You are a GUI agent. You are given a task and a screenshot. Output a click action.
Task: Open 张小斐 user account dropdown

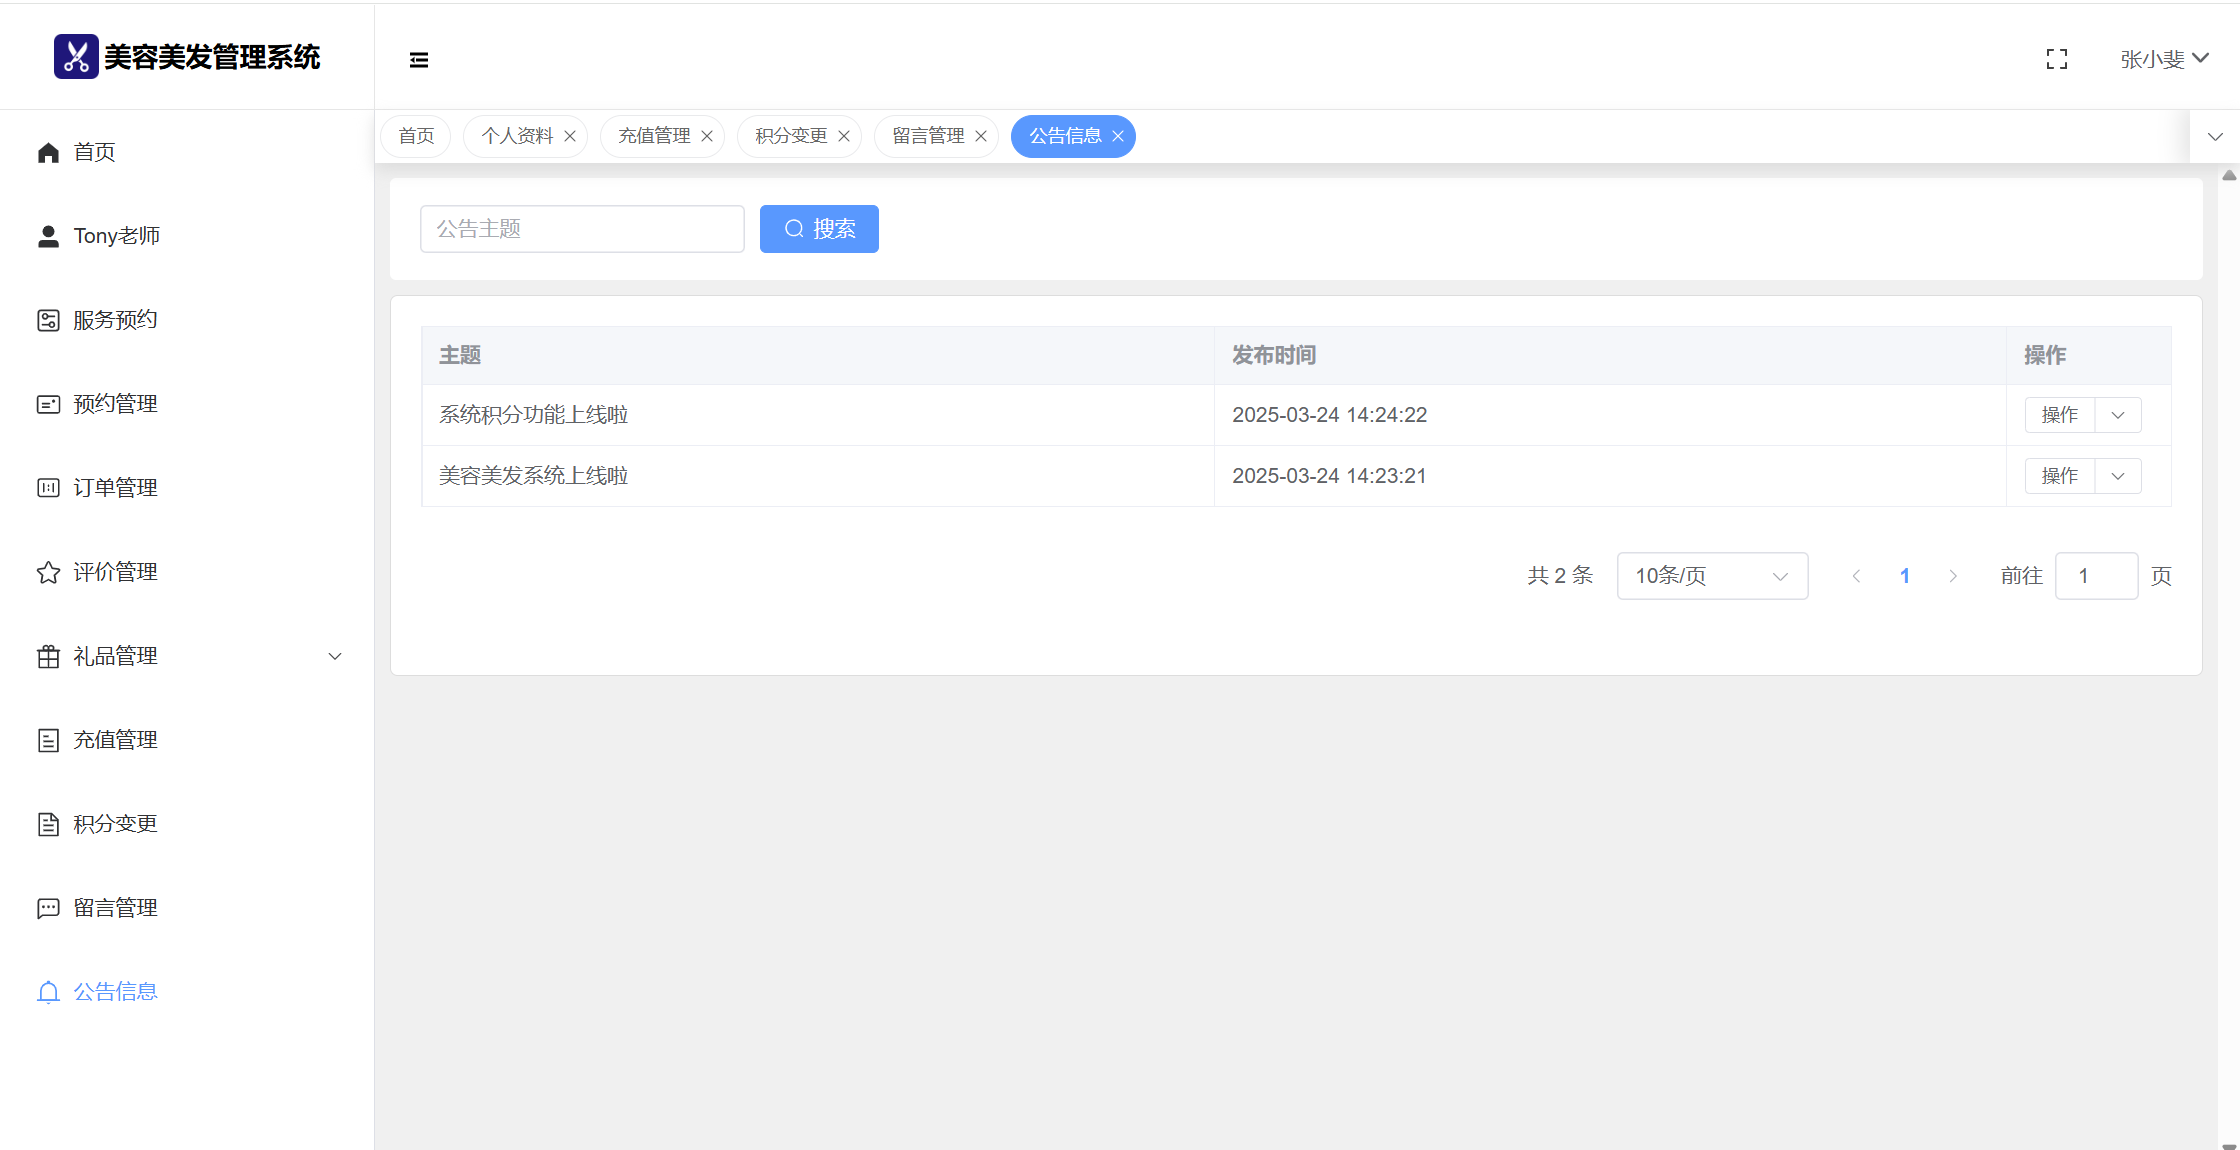2163,60
